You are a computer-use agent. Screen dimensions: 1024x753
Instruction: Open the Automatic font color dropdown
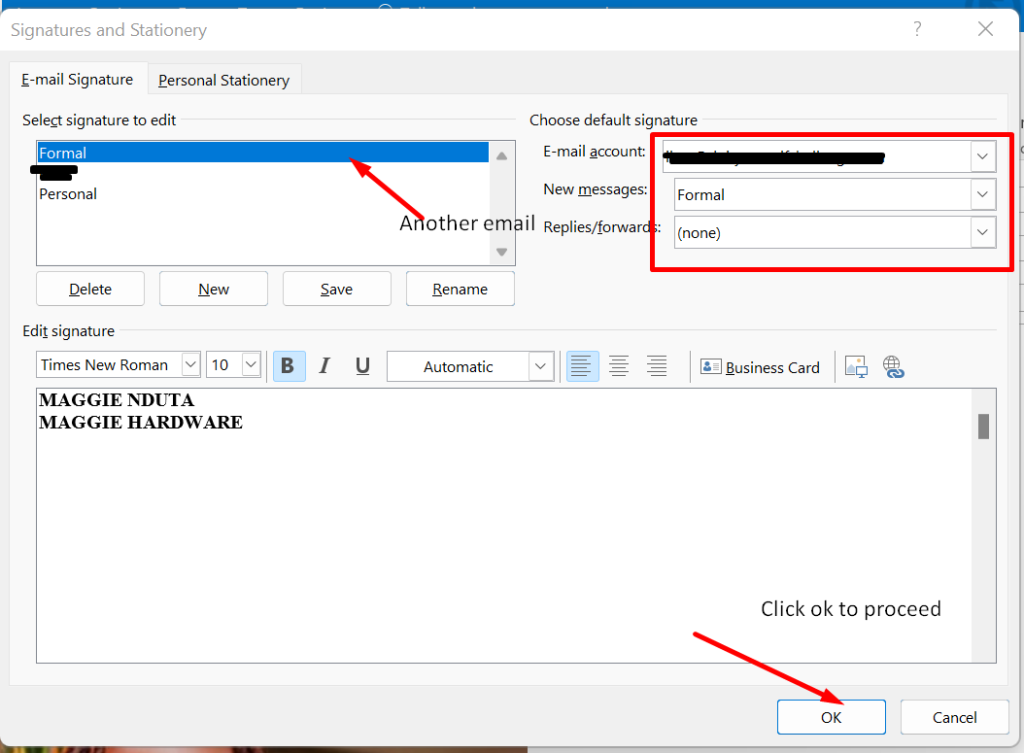[541, 366]
